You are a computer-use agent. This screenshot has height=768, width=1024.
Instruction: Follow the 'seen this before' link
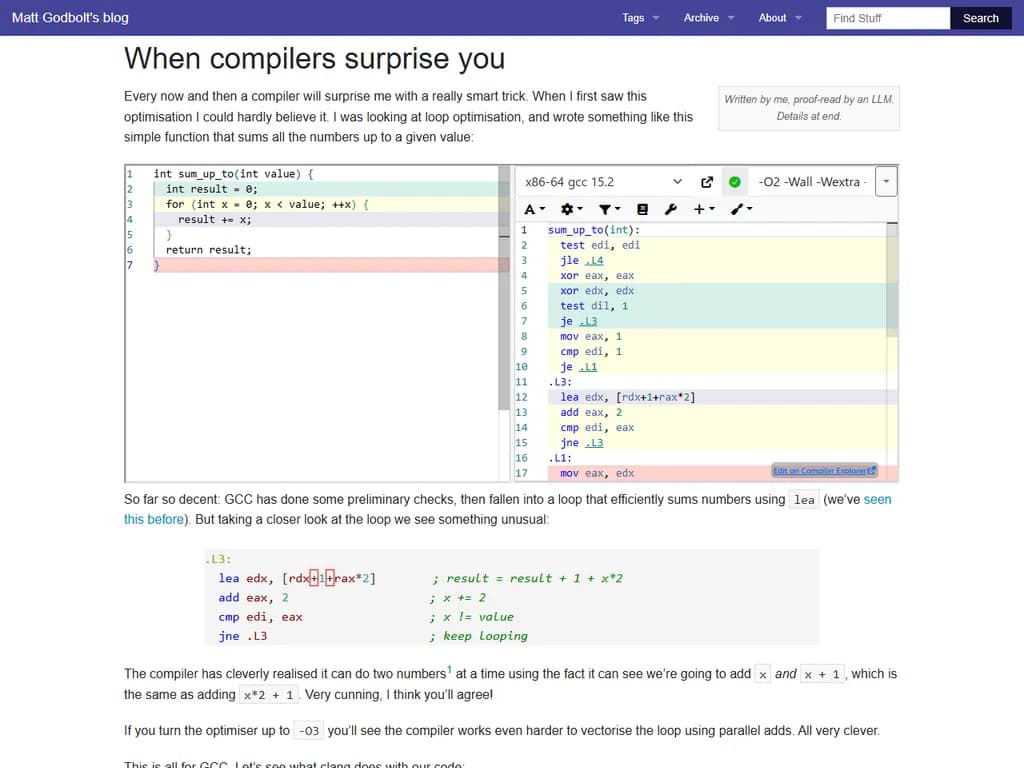point(877,499)
